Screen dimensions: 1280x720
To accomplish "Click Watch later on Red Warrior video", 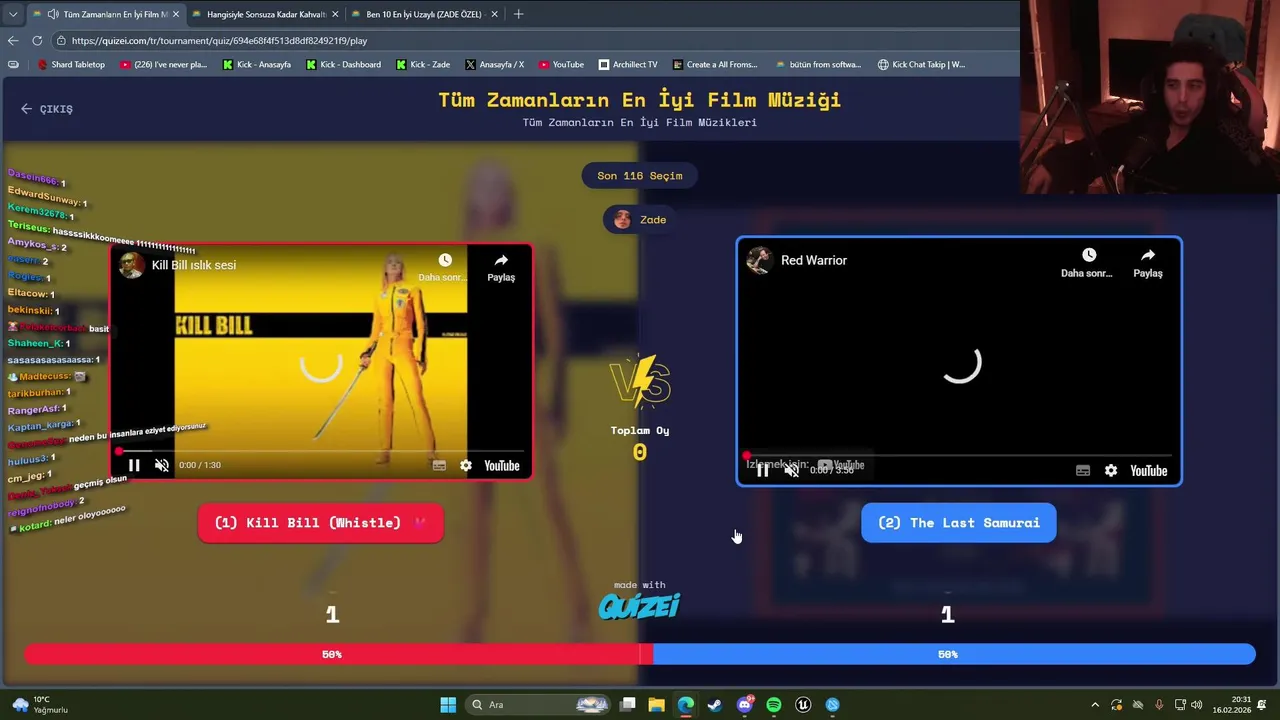I will point(1088,263).
